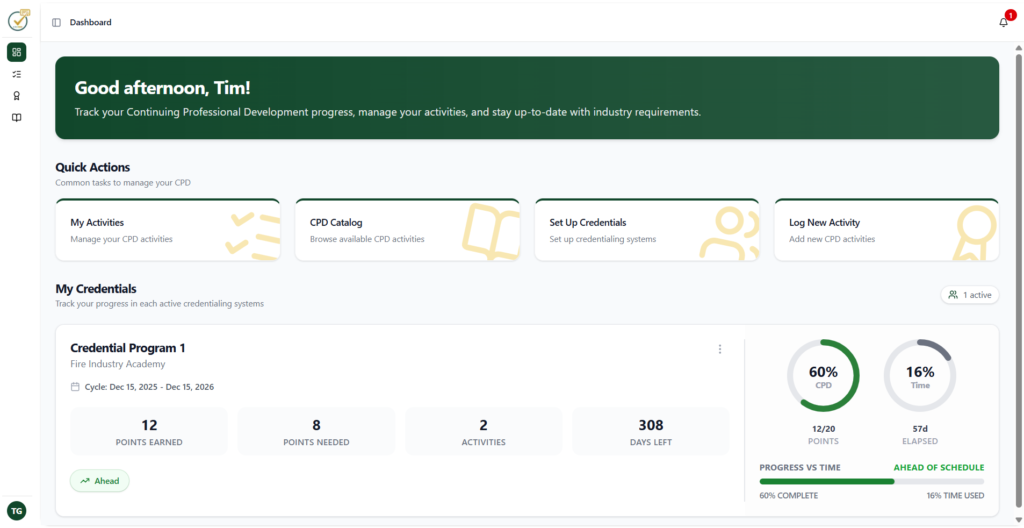Image resolution: width=1024 pixels, height=528 pixels.
Task: Open the My Activities quick action card
Action: click(168, 230)
